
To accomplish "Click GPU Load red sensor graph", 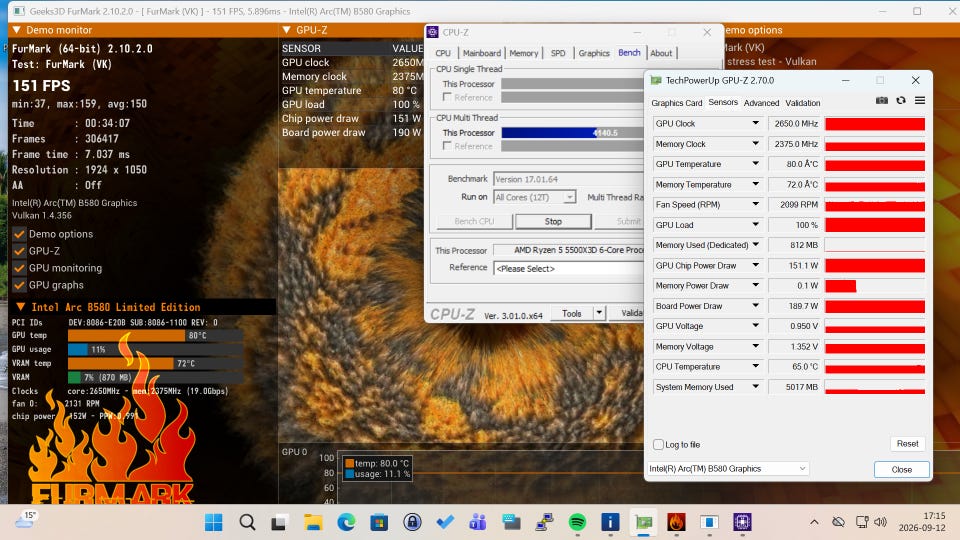I will tap(875, 225).
